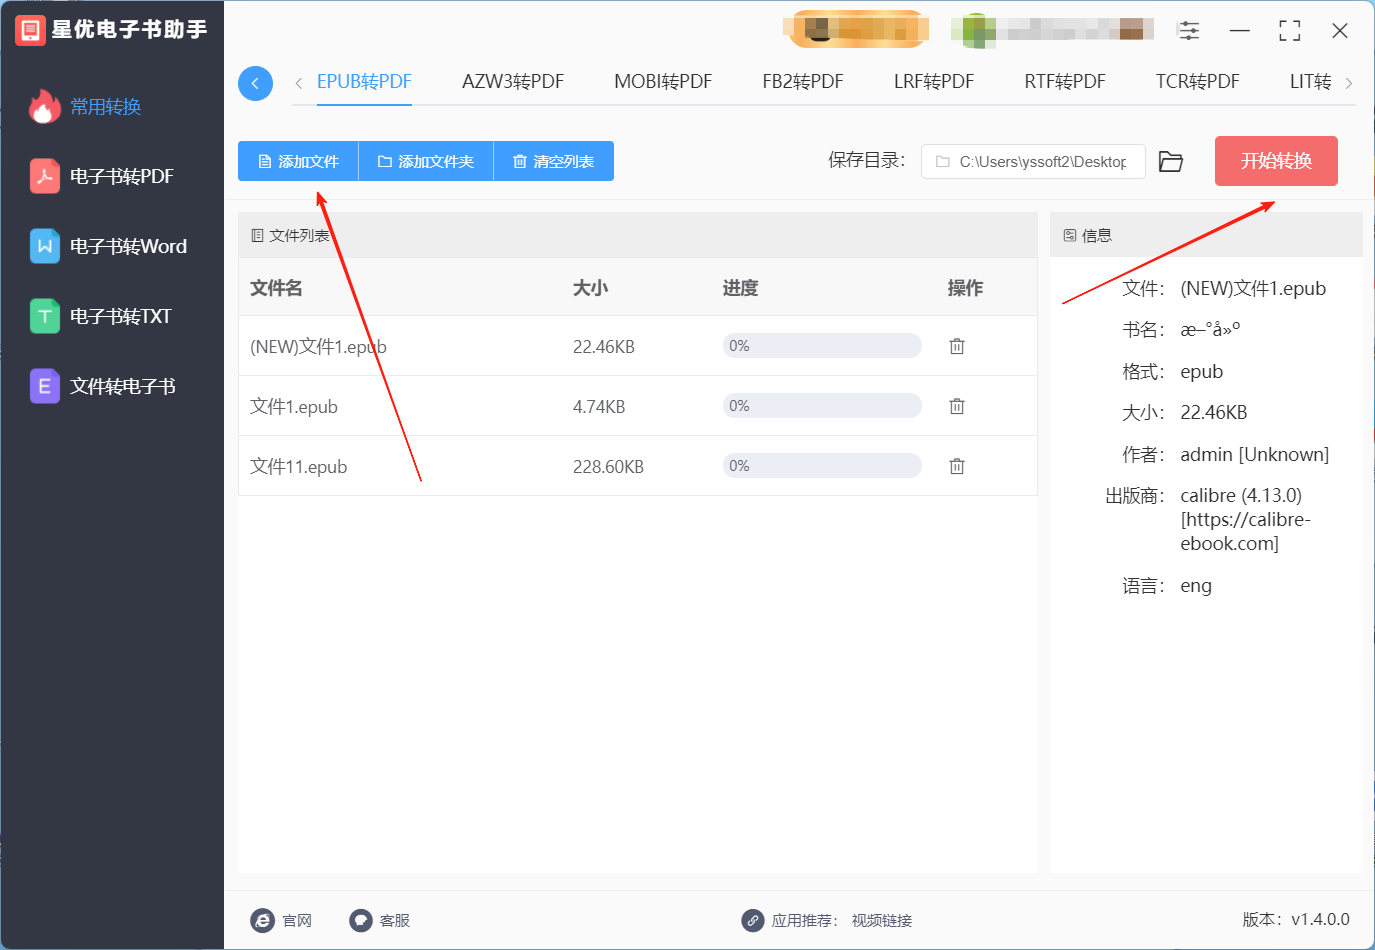Click the 4.74KB size cell
This screenshot has width=1375, height=950.
[x=599, y=407]
